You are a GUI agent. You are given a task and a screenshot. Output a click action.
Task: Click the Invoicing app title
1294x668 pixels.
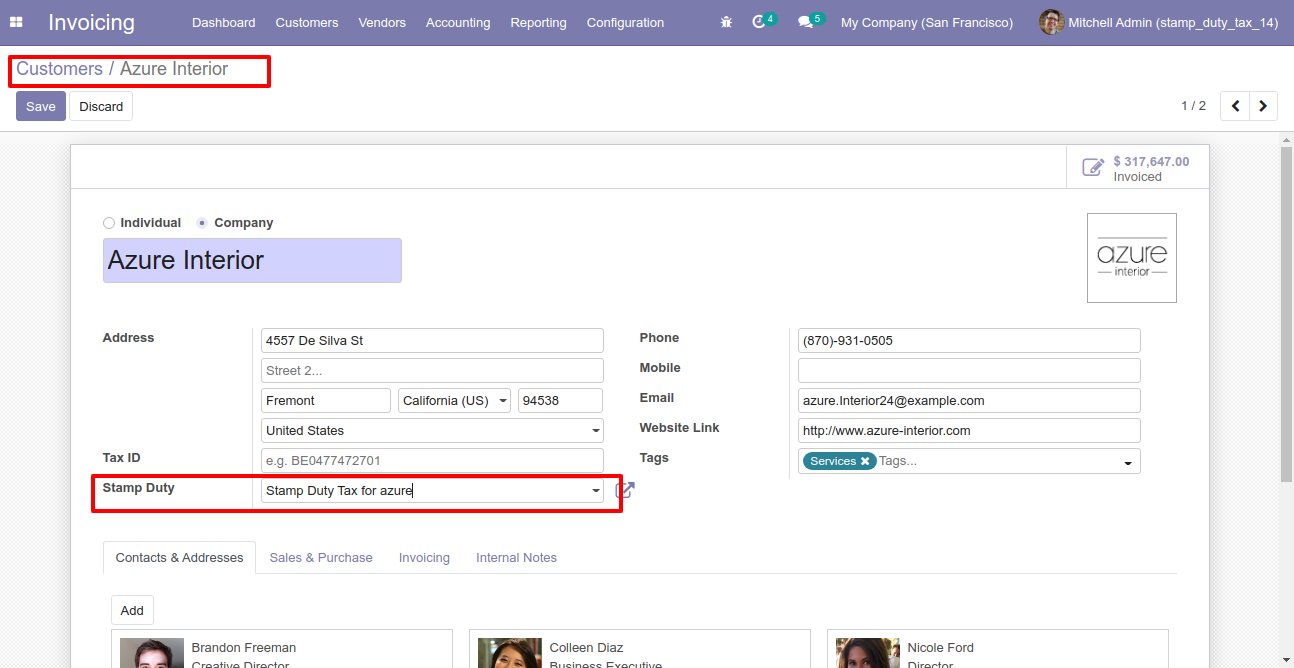coord(91,22)
